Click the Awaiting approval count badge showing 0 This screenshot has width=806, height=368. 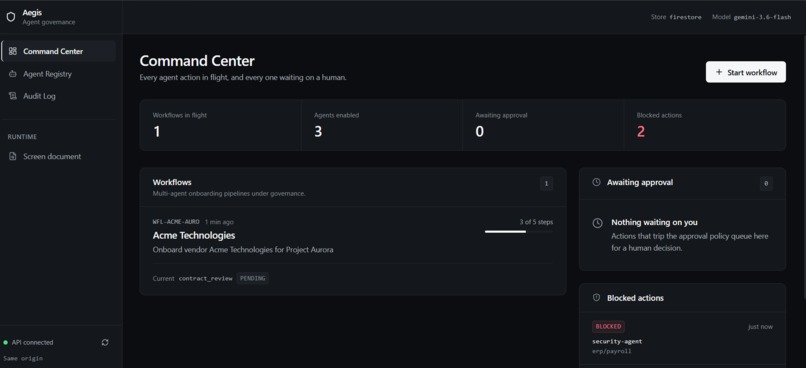coord(766,183)
